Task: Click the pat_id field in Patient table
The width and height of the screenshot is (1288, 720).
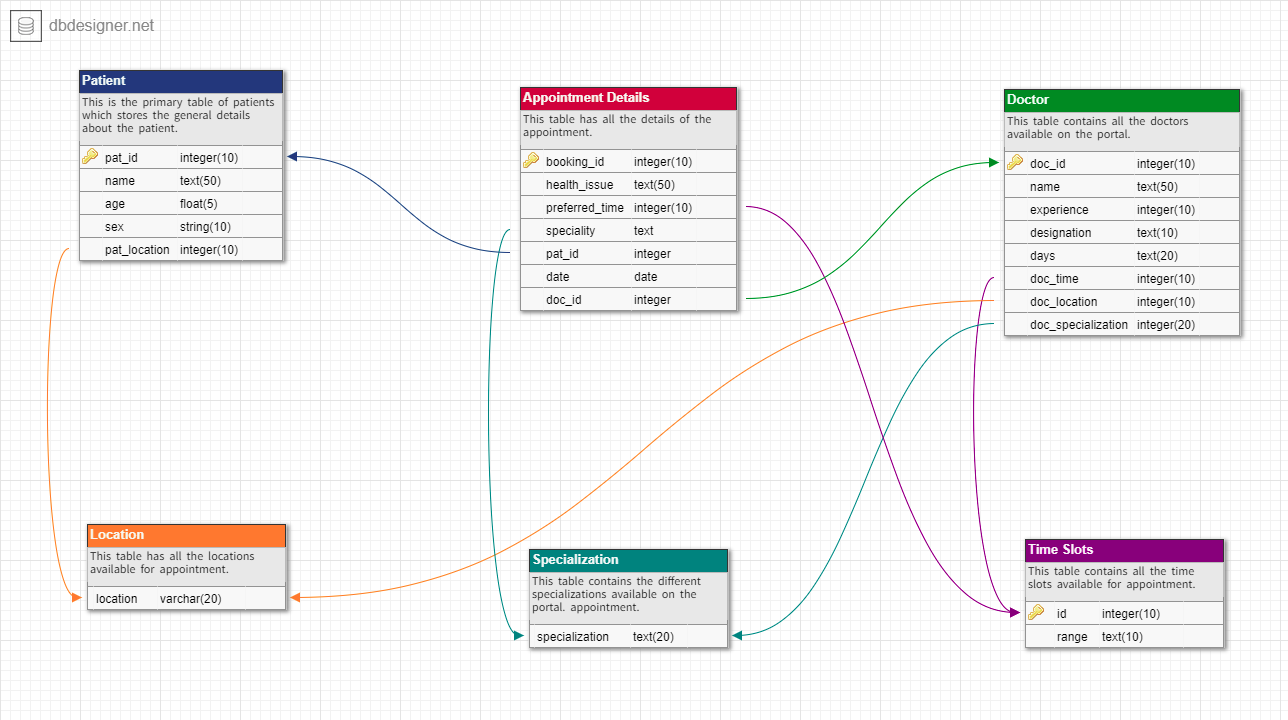Action: [x=181, y=157]
